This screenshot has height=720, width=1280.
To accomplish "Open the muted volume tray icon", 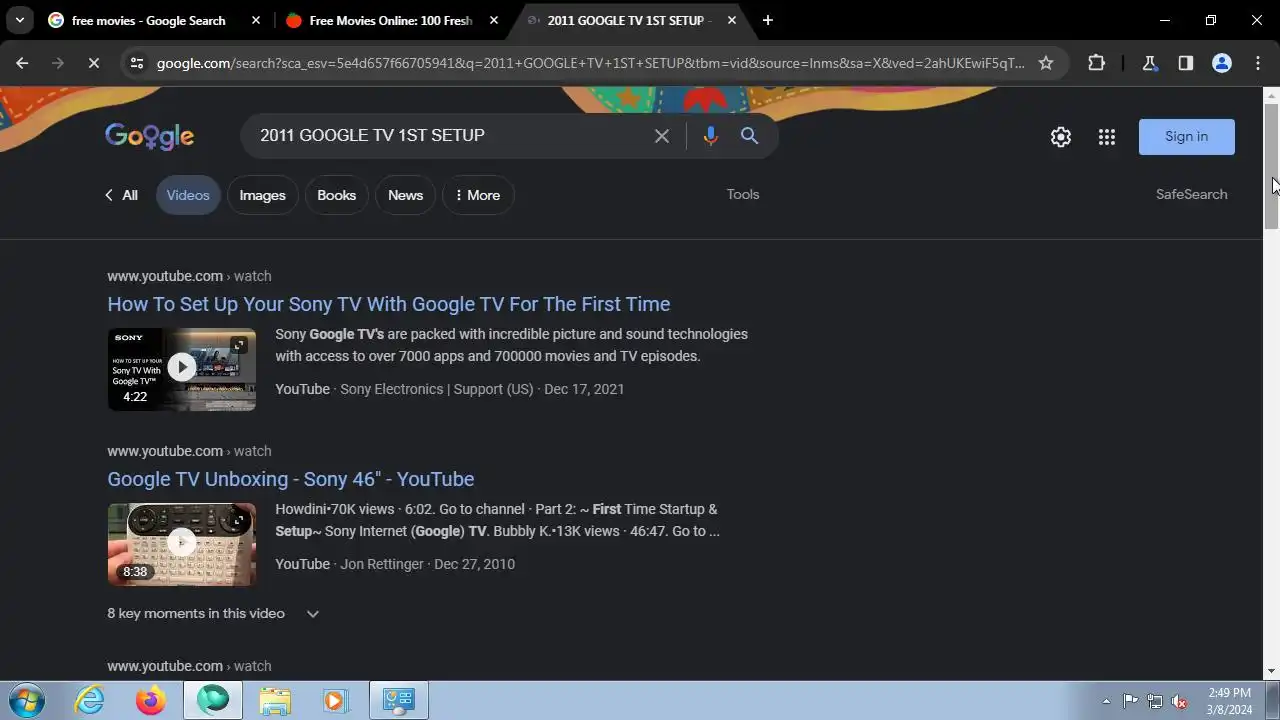I will point(1180,701).
